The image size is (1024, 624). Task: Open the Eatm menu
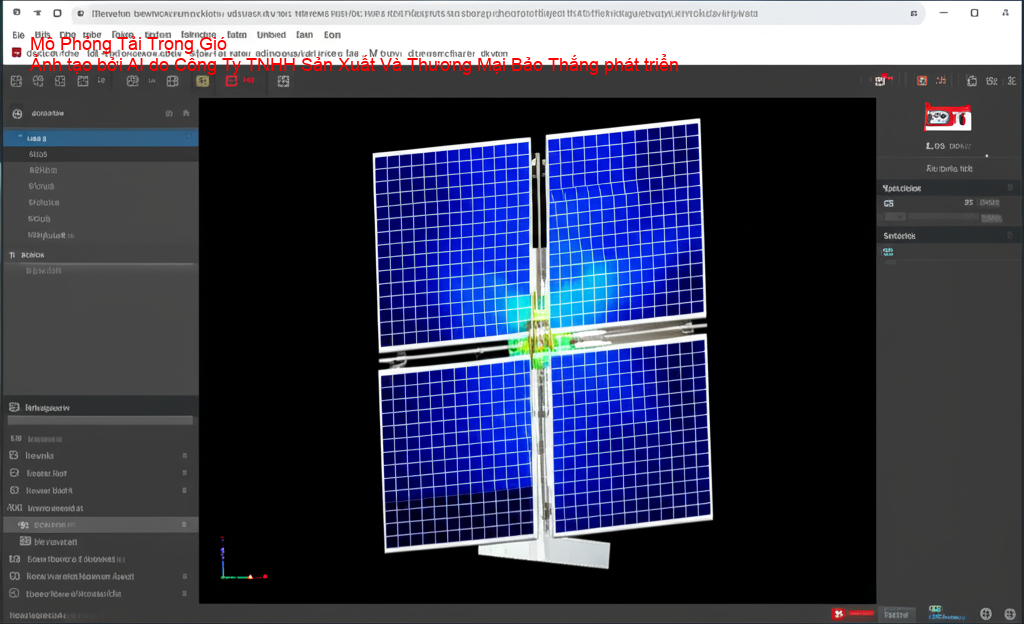[237, 35]
